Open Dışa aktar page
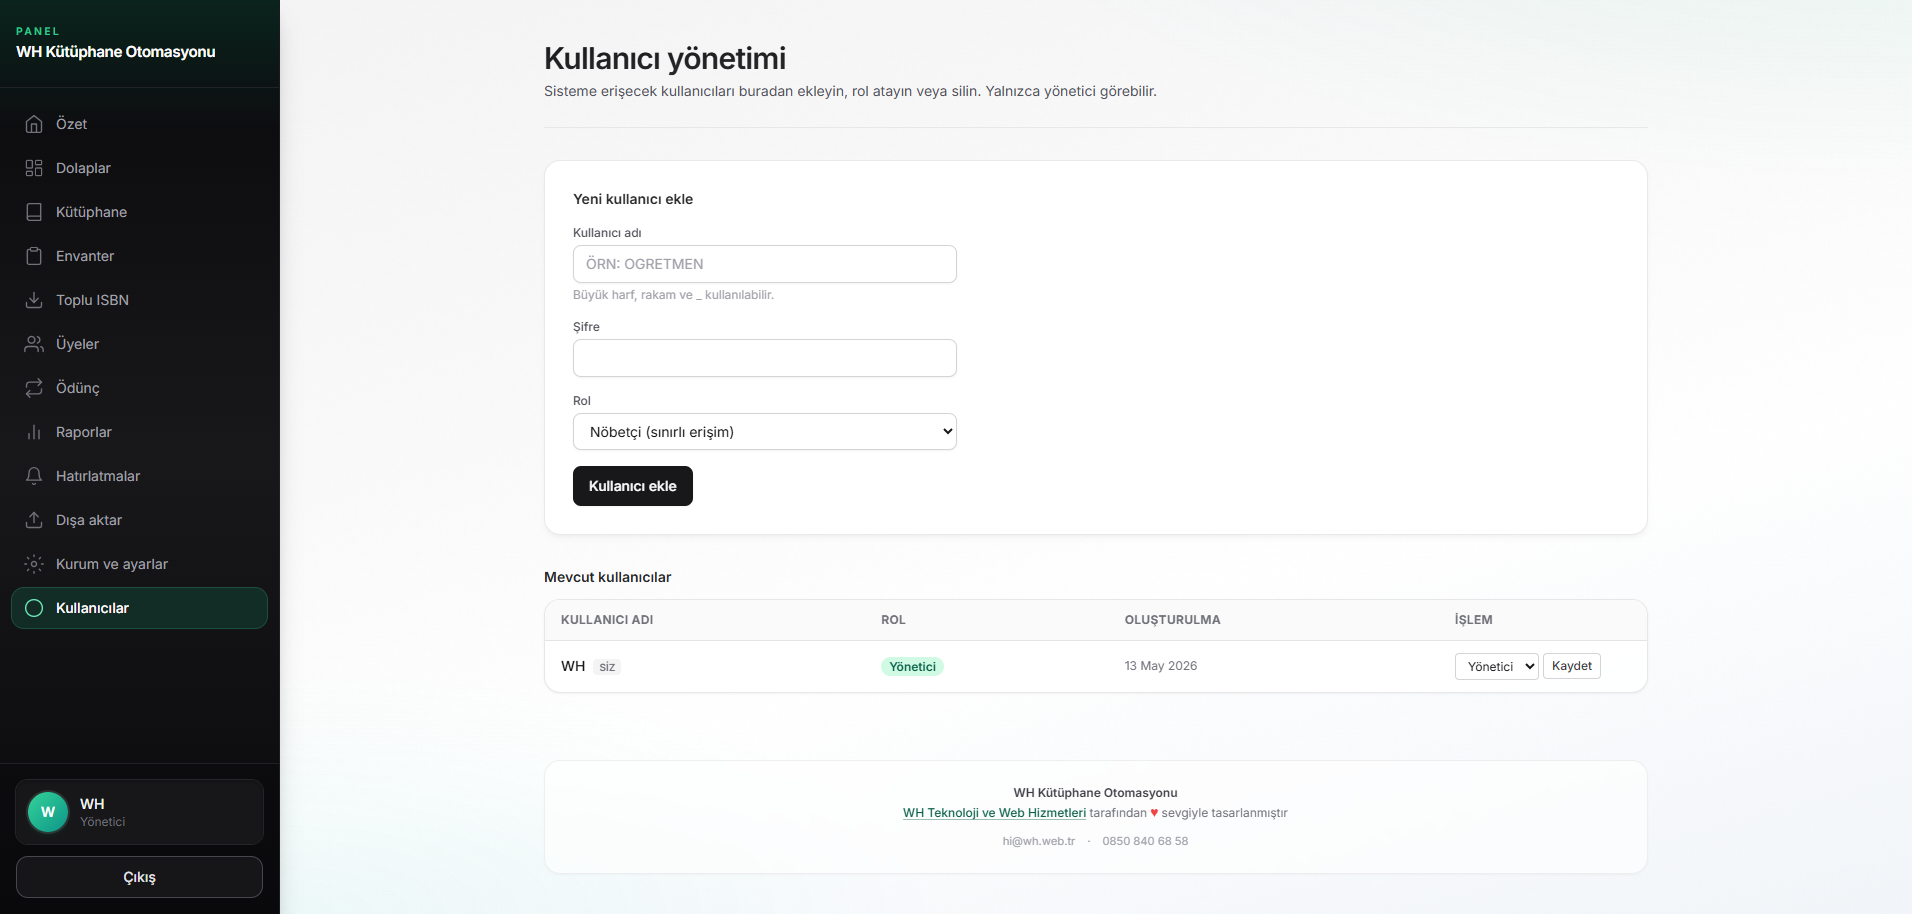Viewport: 1912px width, 914px height. click(x=139, y=520)
